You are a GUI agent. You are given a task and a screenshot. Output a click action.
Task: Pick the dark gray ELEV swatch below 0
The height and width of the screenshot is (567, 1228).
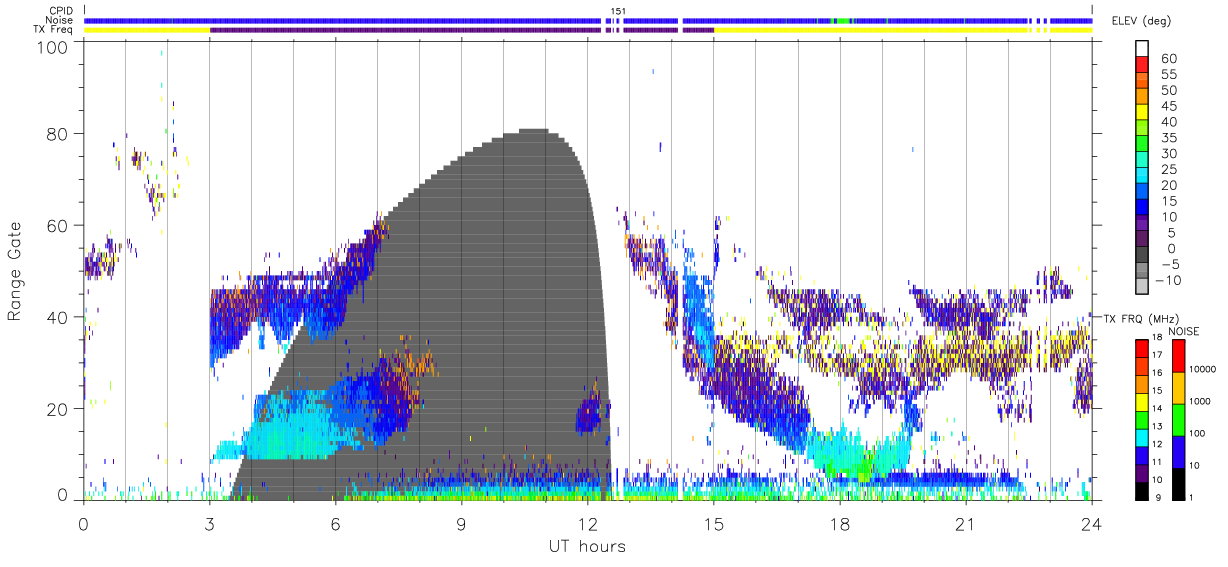coord(1143,253)
